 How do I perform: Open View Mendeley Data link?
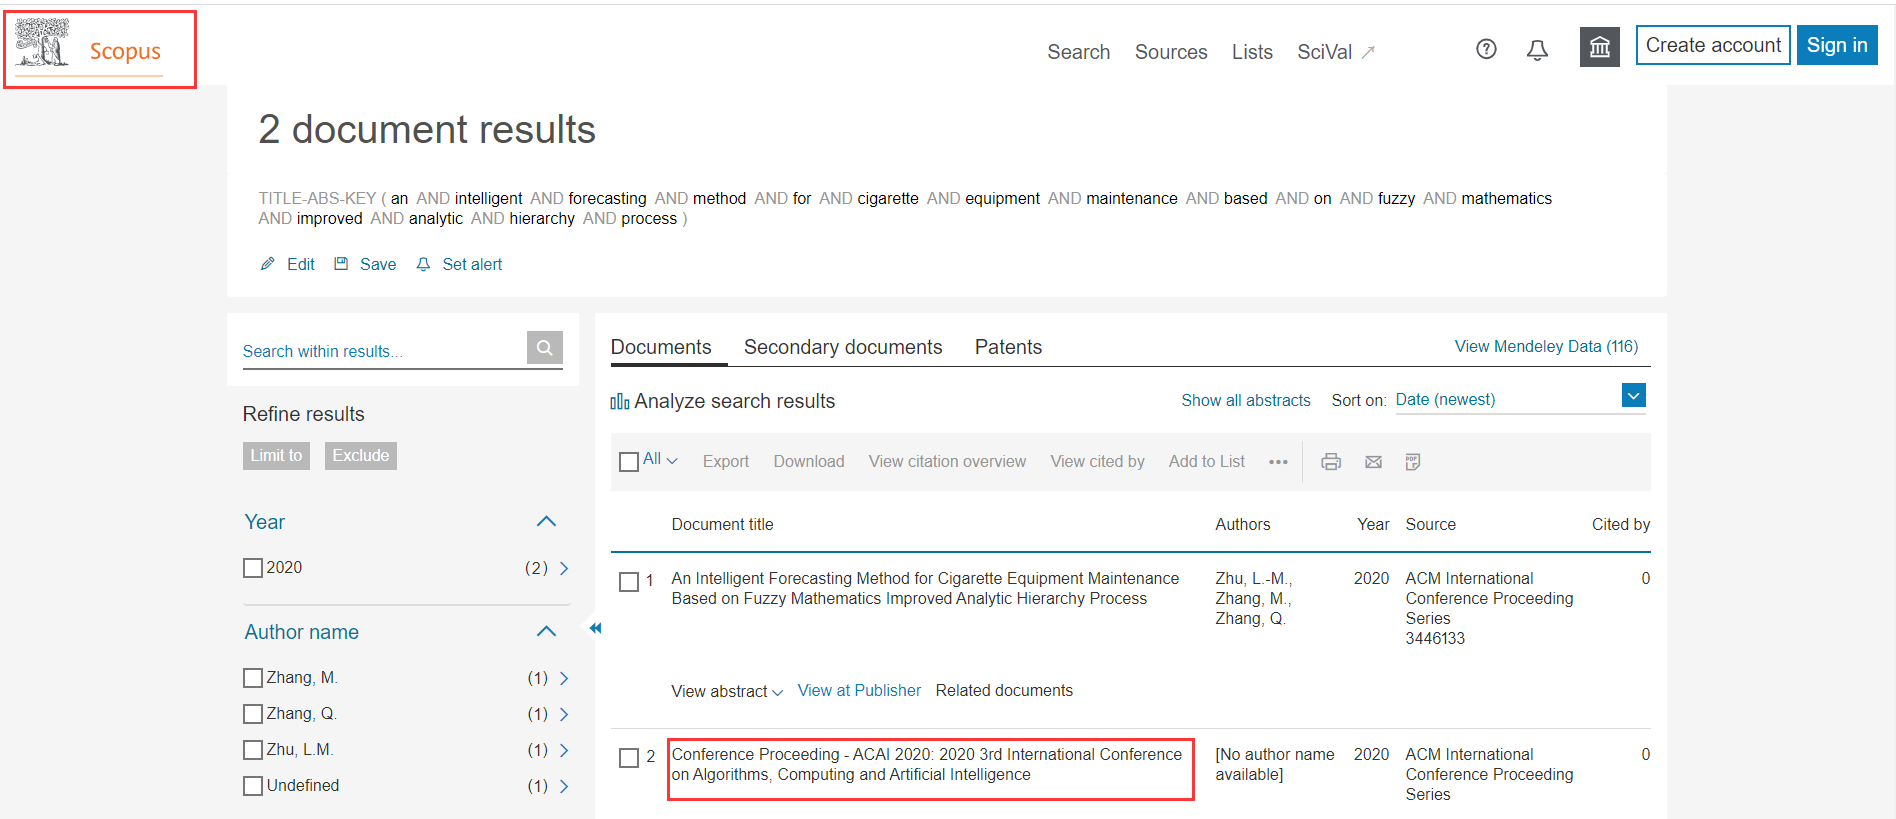tap(1545, 346)
